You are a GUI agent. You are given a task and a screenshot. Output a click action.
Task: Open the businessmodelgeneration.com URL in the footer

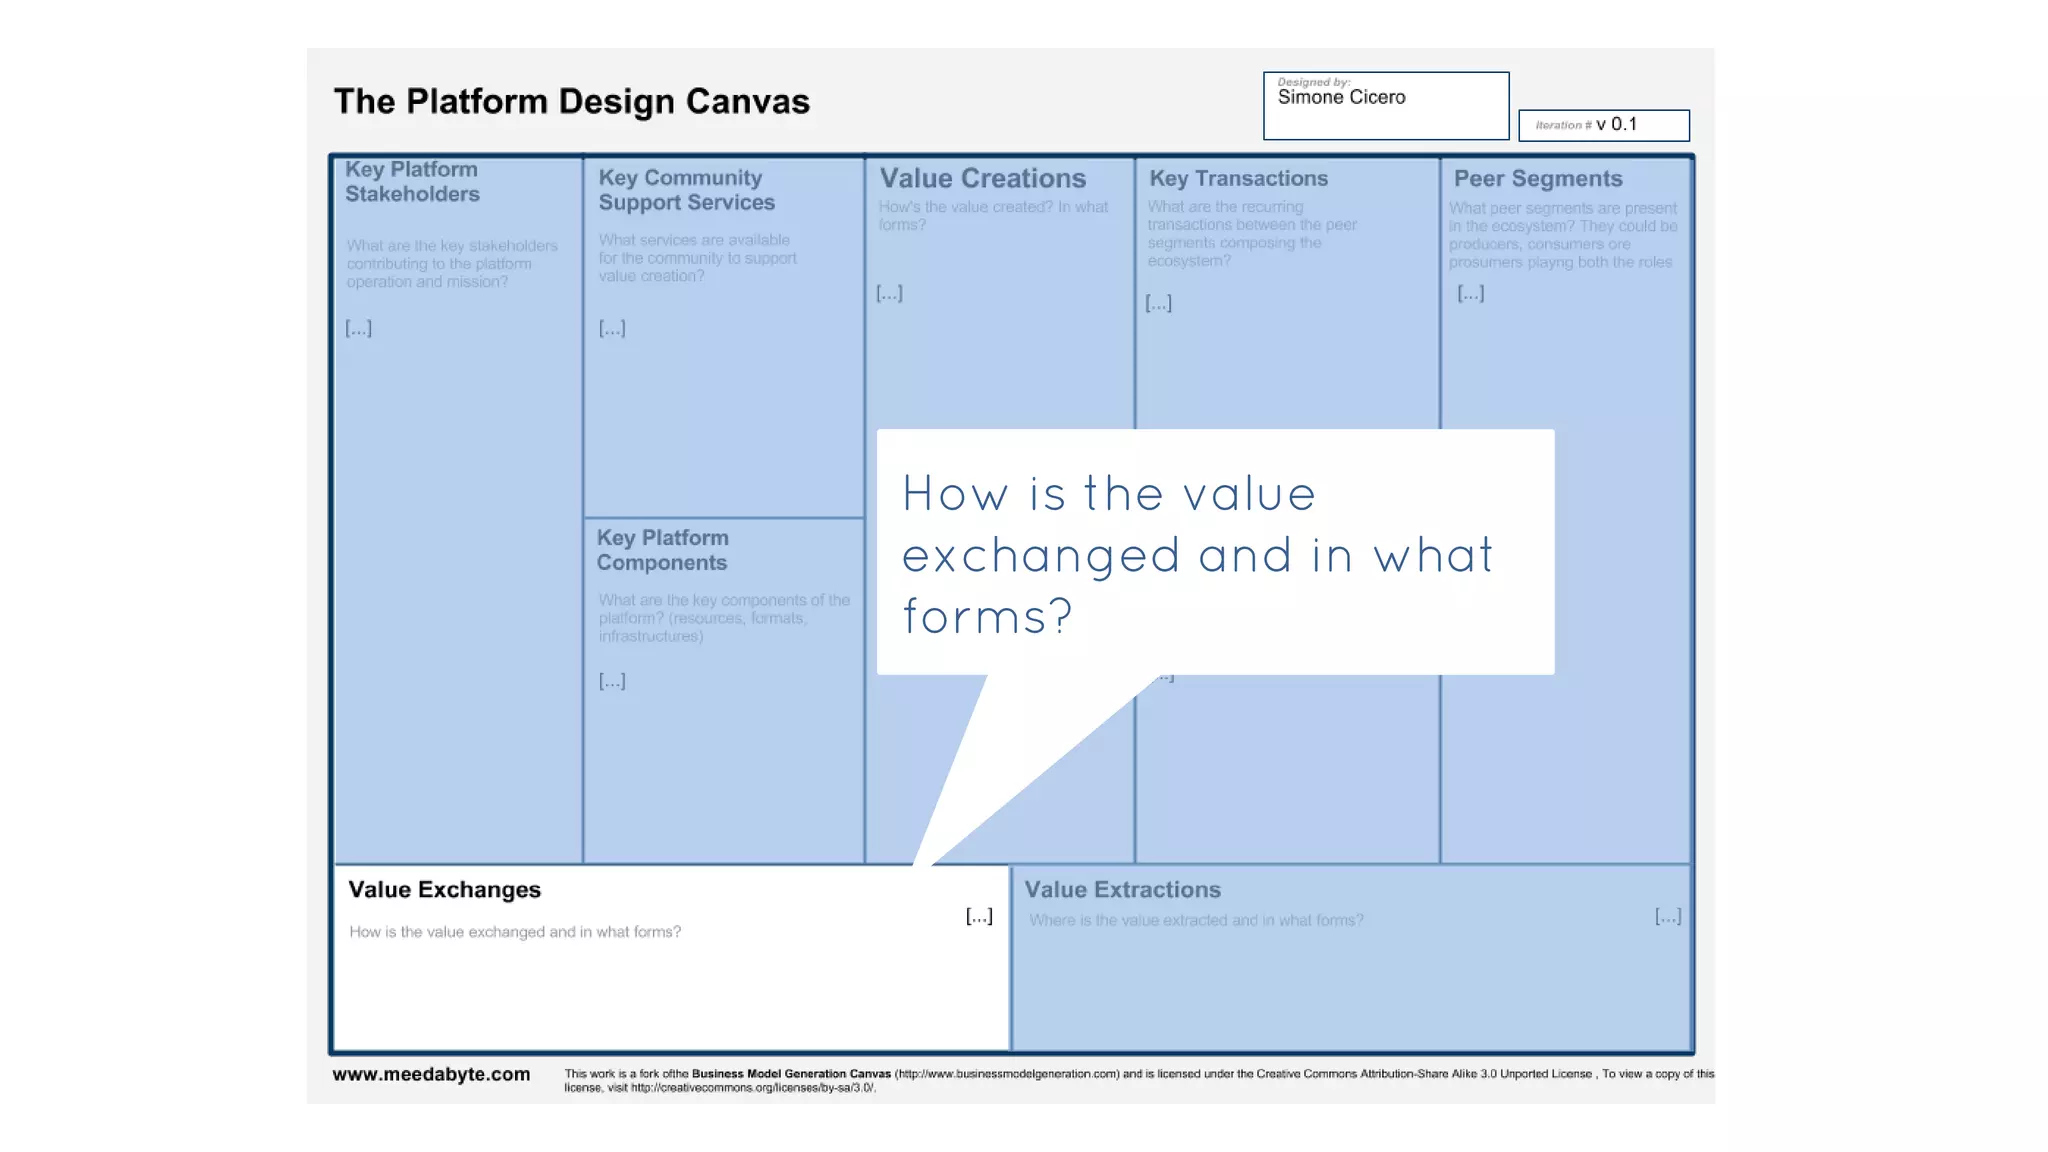point(1007,1074)
